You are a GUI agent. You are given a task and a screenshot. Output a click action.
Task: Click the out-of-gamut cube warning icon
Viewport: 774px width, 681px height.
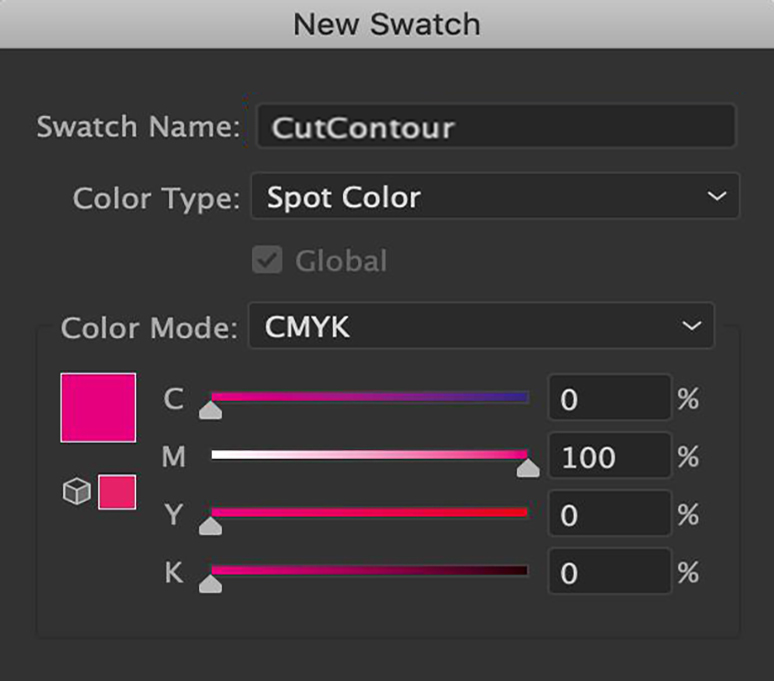[x=77, y=492]
